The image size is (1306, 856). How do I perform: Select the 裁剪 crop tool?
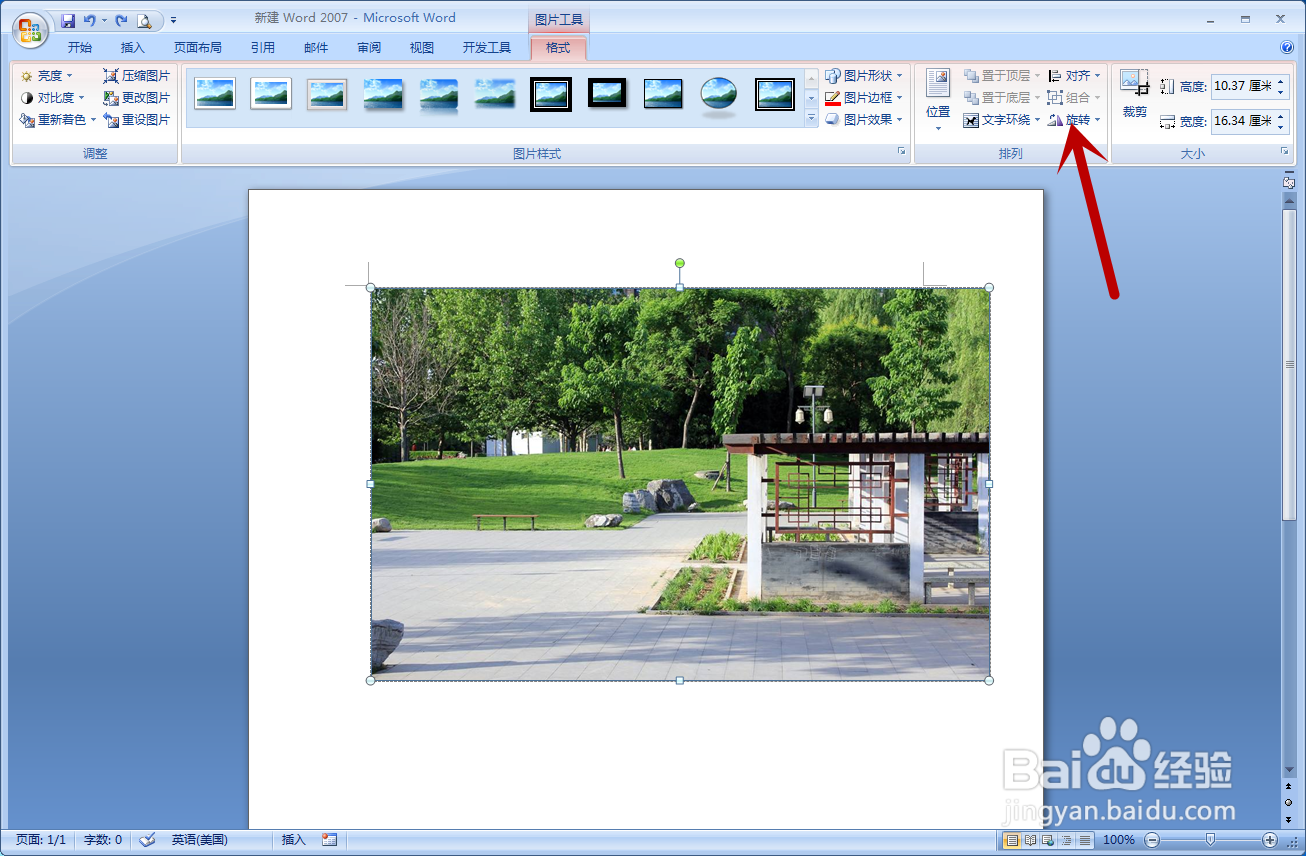[x=1134, y=94]
